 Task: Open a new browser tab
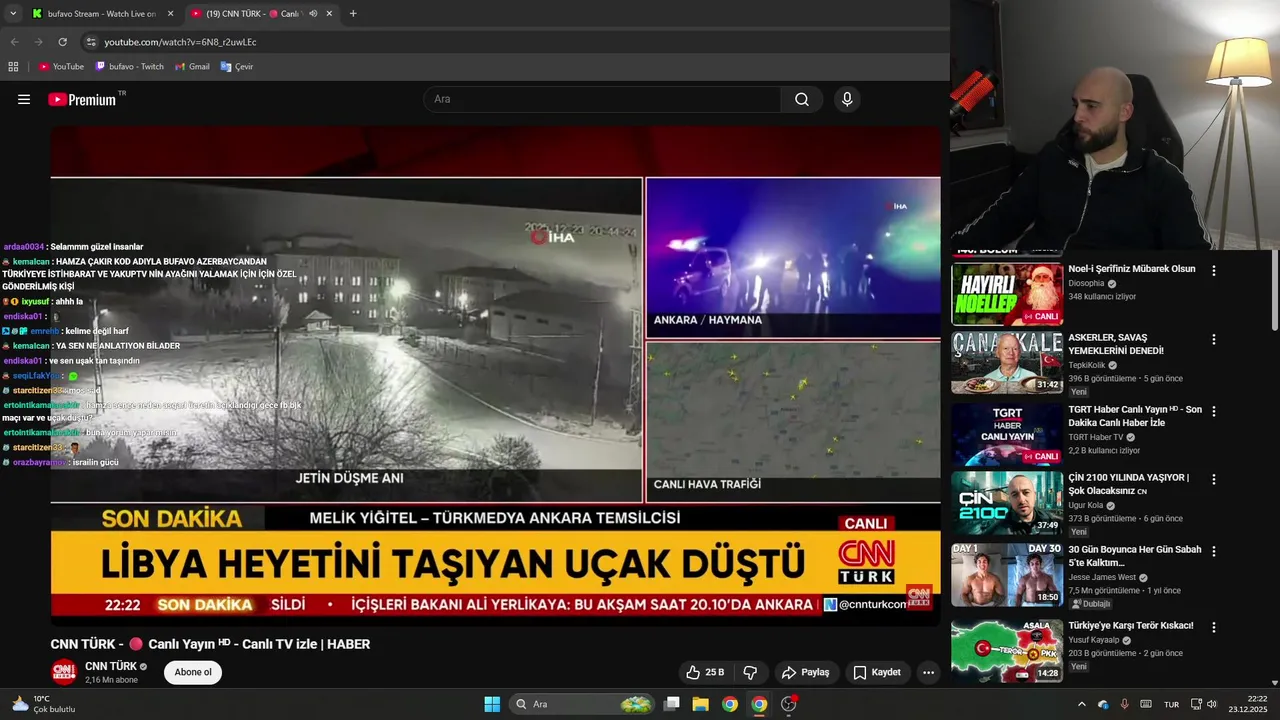tap(353, 14)
